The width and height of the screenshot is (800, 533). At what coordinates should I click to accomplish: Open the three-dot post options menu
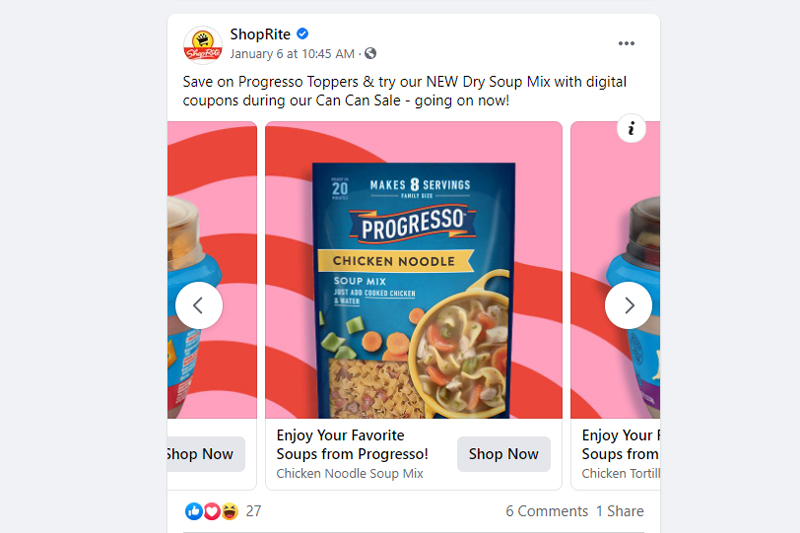[626, 43]
